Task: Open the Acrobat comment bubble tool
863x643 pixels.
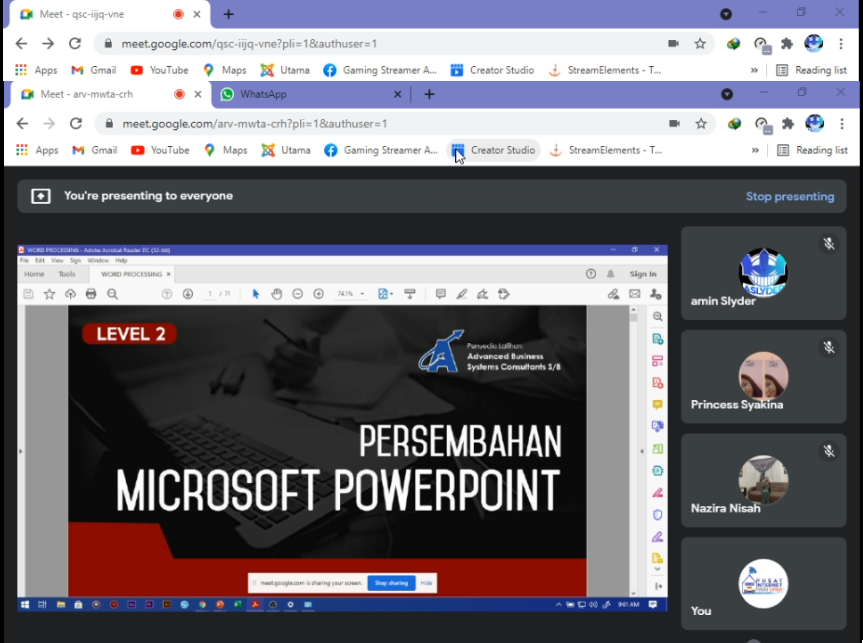Action: click(x=440, y=294)
